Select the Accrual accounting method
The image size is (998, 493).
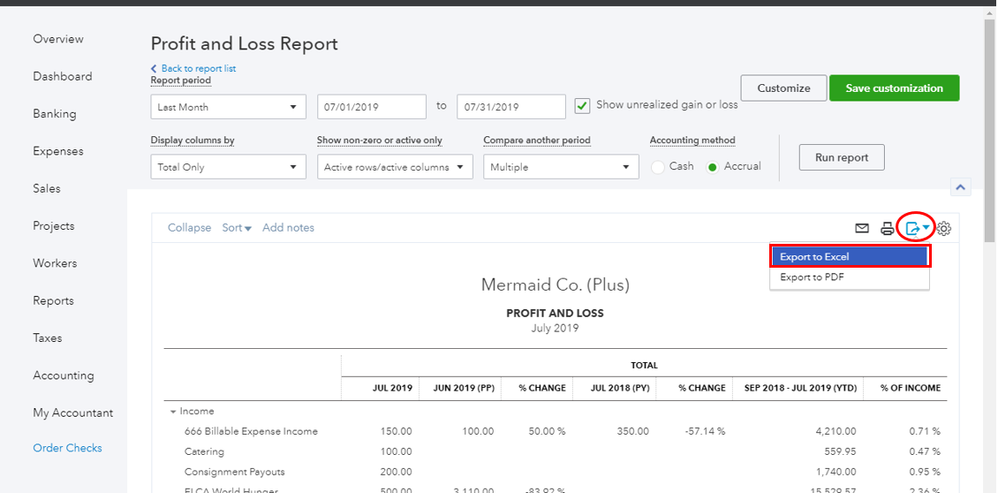(x=712, y=167)
